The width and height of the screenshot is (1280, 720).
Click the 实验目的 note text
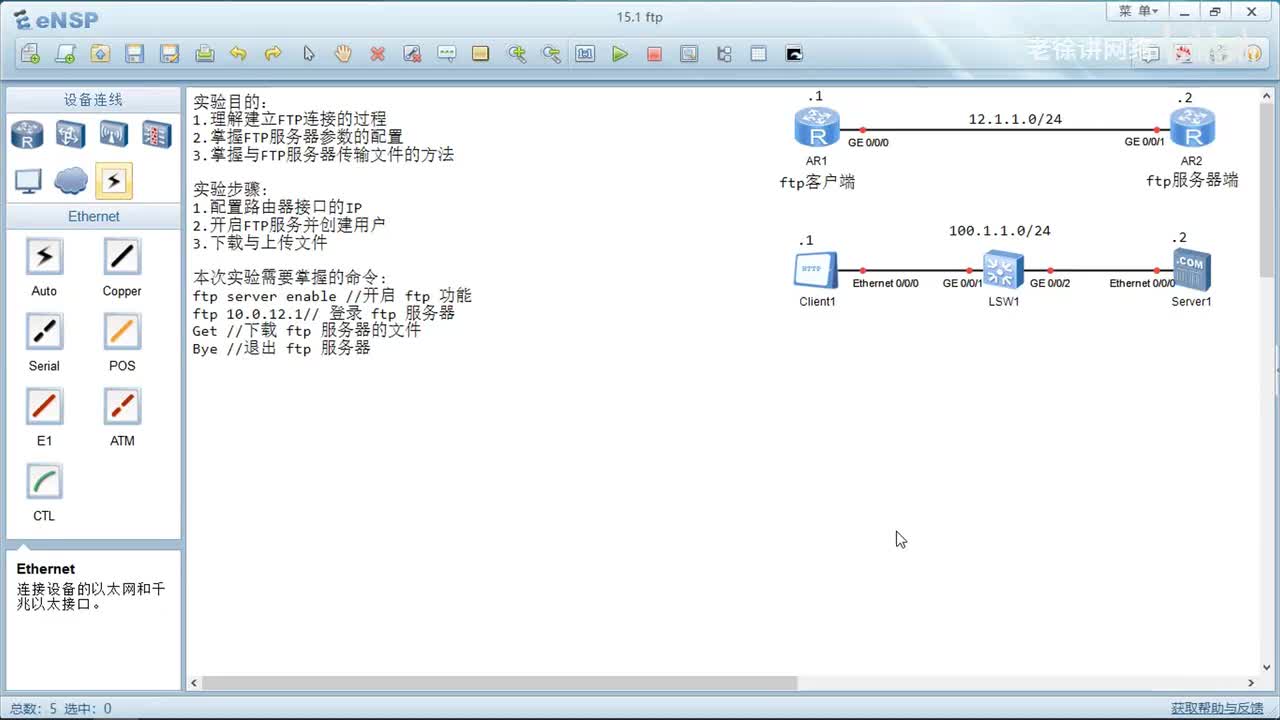coord(231,102)
